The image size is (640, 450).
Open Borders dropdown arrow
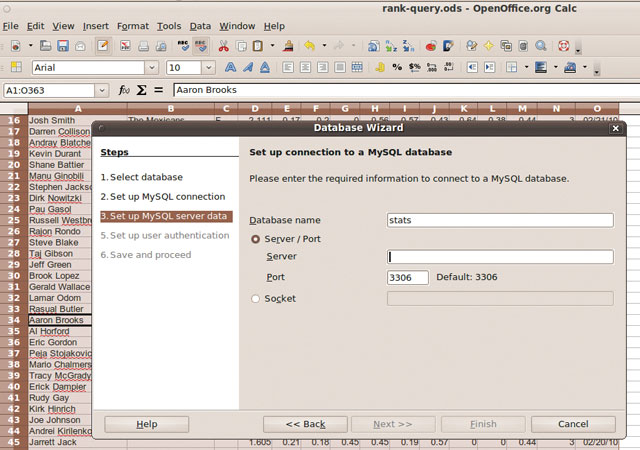527,67
